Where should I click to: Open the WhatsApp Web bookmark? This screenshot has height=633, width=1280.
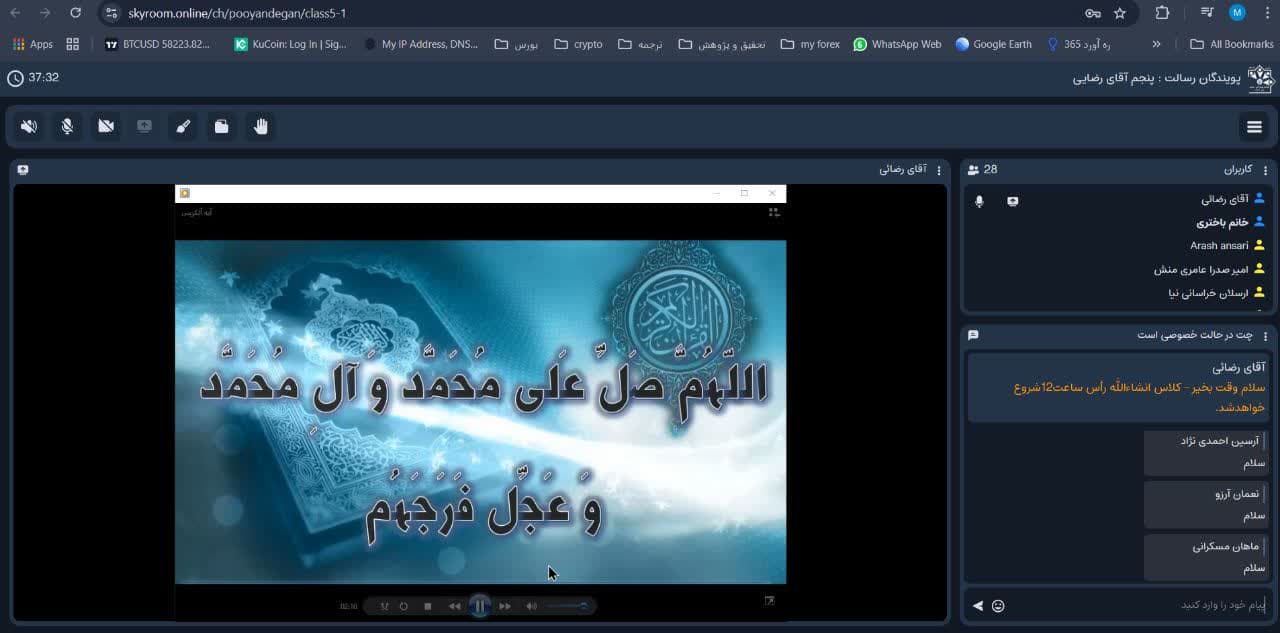pyautogui.click(x=897, y=44)
